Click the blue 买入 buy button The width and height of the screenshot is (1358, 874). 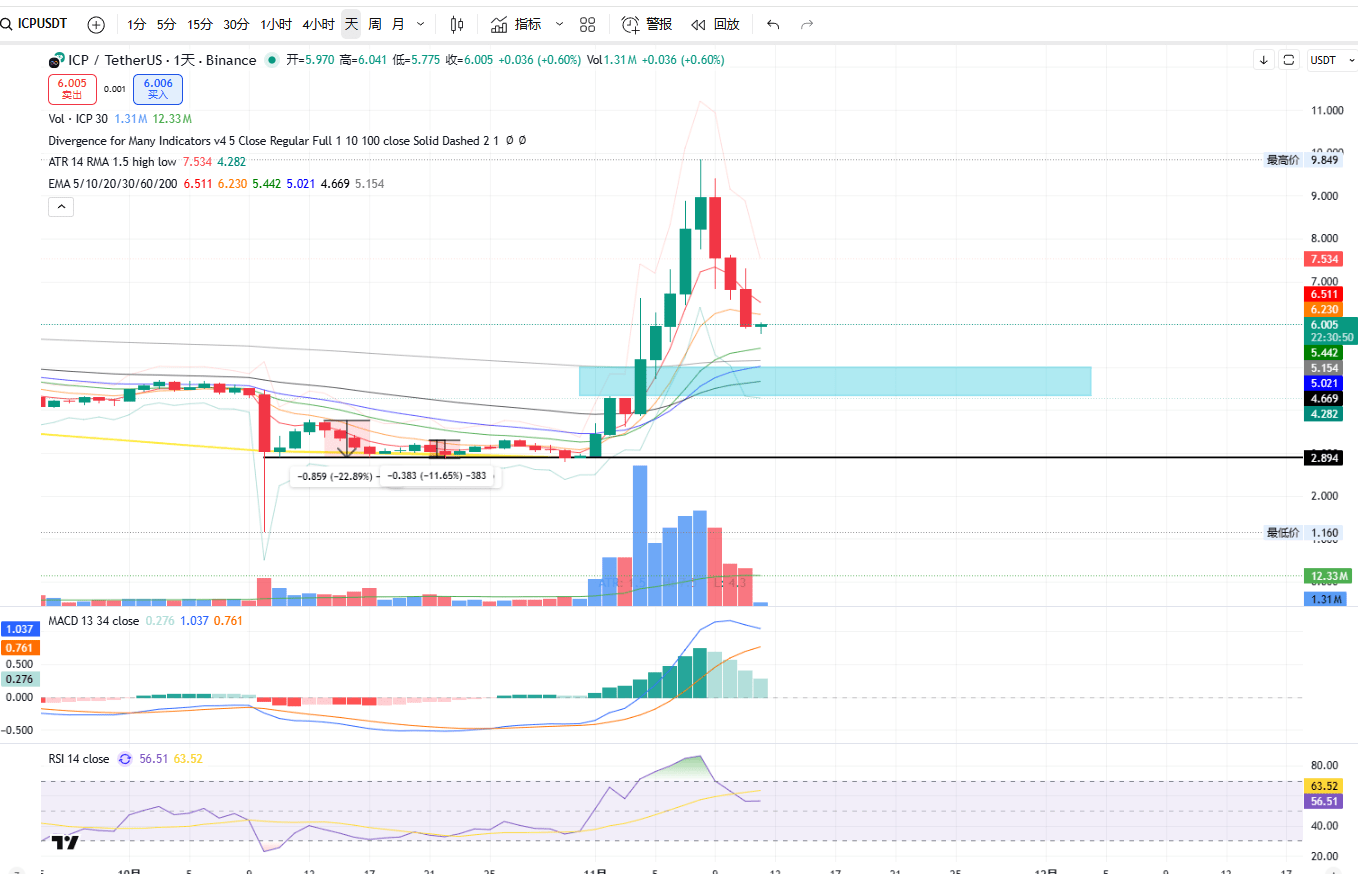pos(159,89)
